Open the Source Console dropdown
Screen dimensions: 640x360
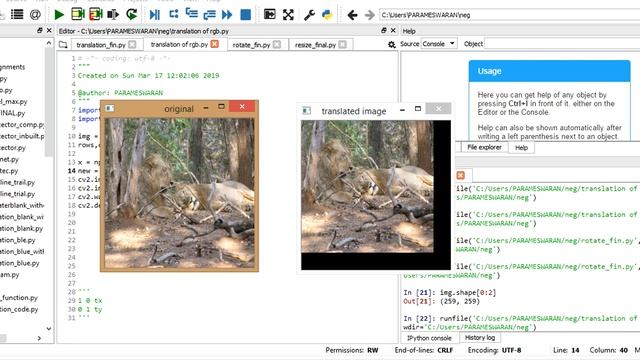[439, 44]
